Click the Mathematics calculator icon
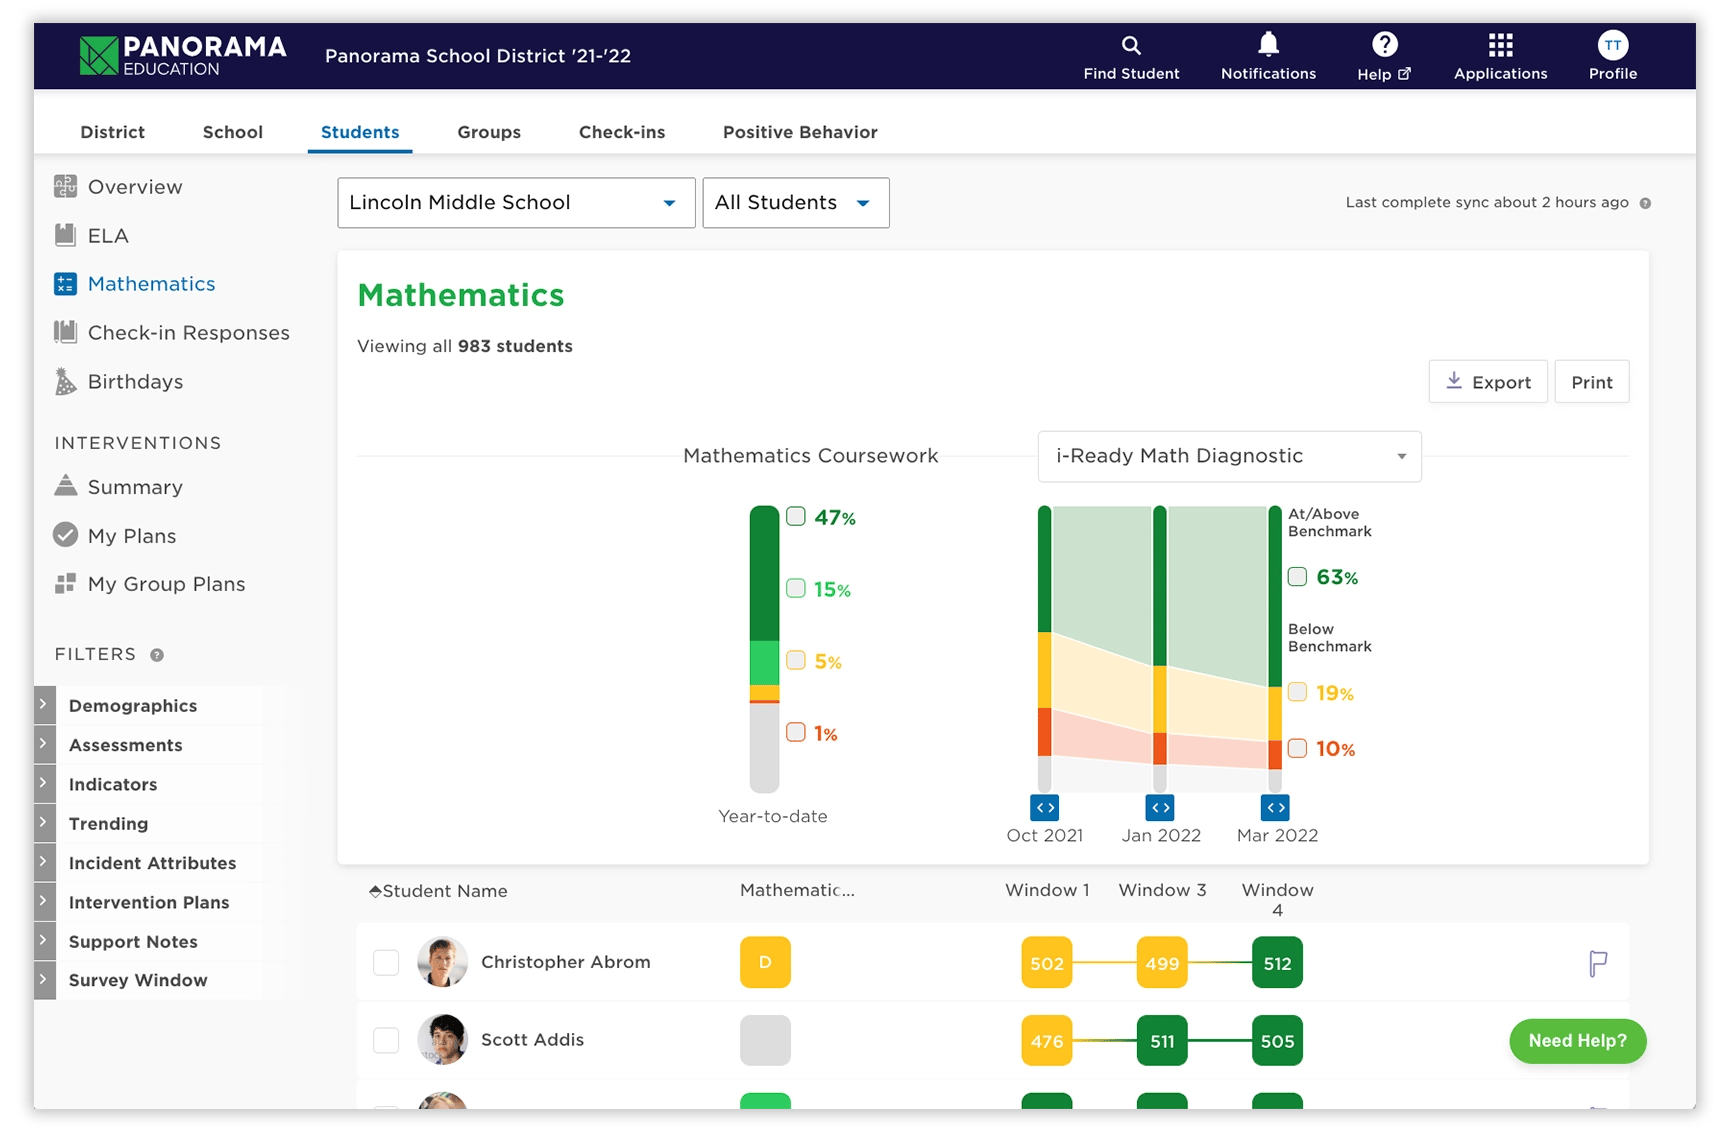The width and height of the screenshot is (1730, 1132). coord(65,284)
